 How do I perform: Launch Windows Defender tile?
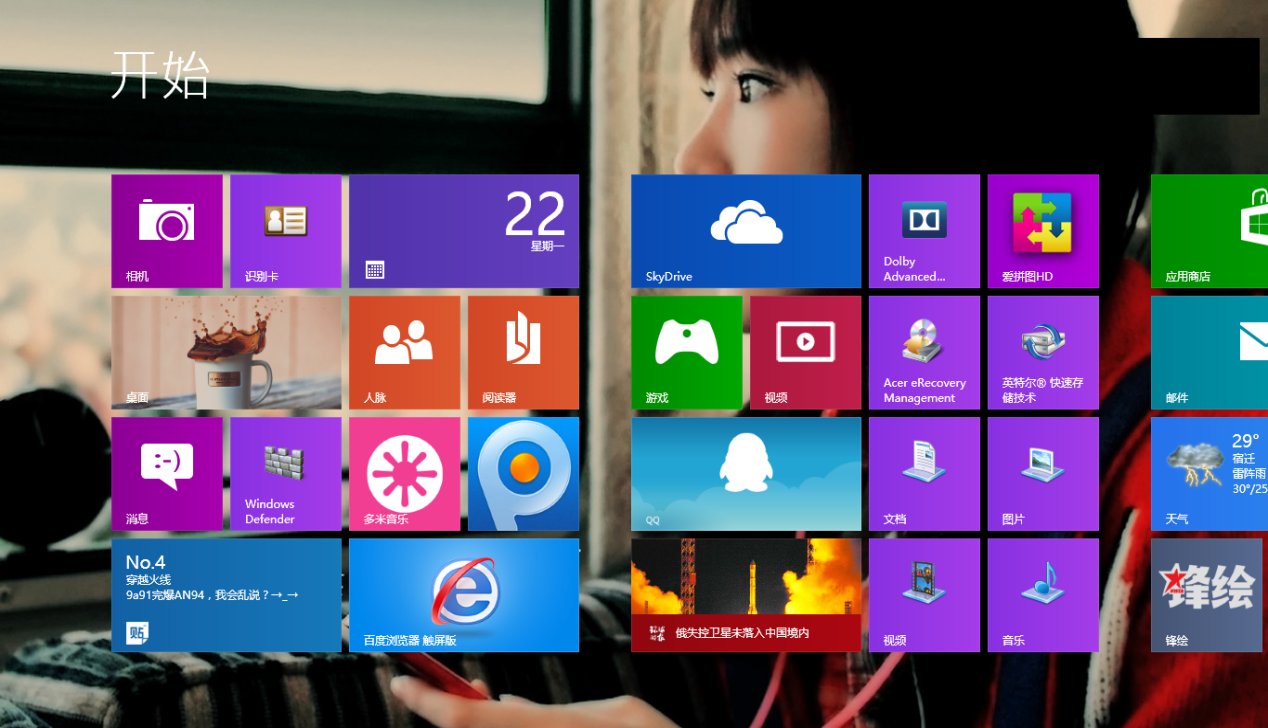(x=286, y=474)
